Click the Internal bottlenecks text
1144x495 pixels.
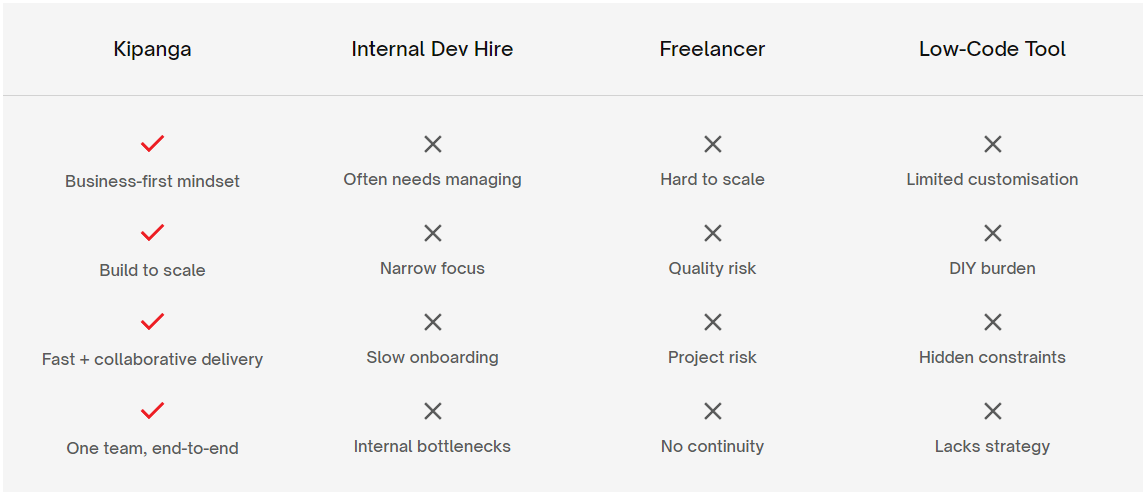(432, 446)
